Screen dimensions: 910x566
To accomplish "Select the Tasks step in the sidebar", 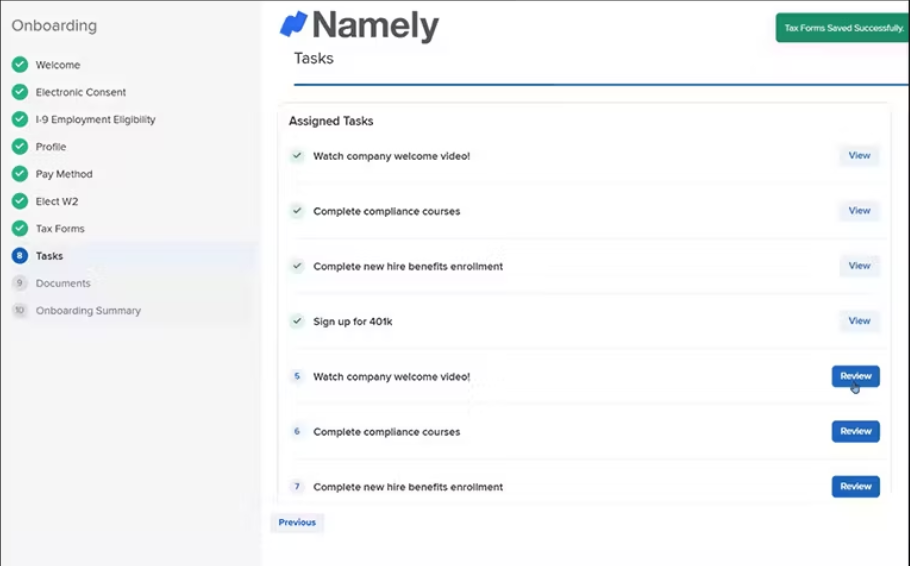I will [x=49, y=256].
